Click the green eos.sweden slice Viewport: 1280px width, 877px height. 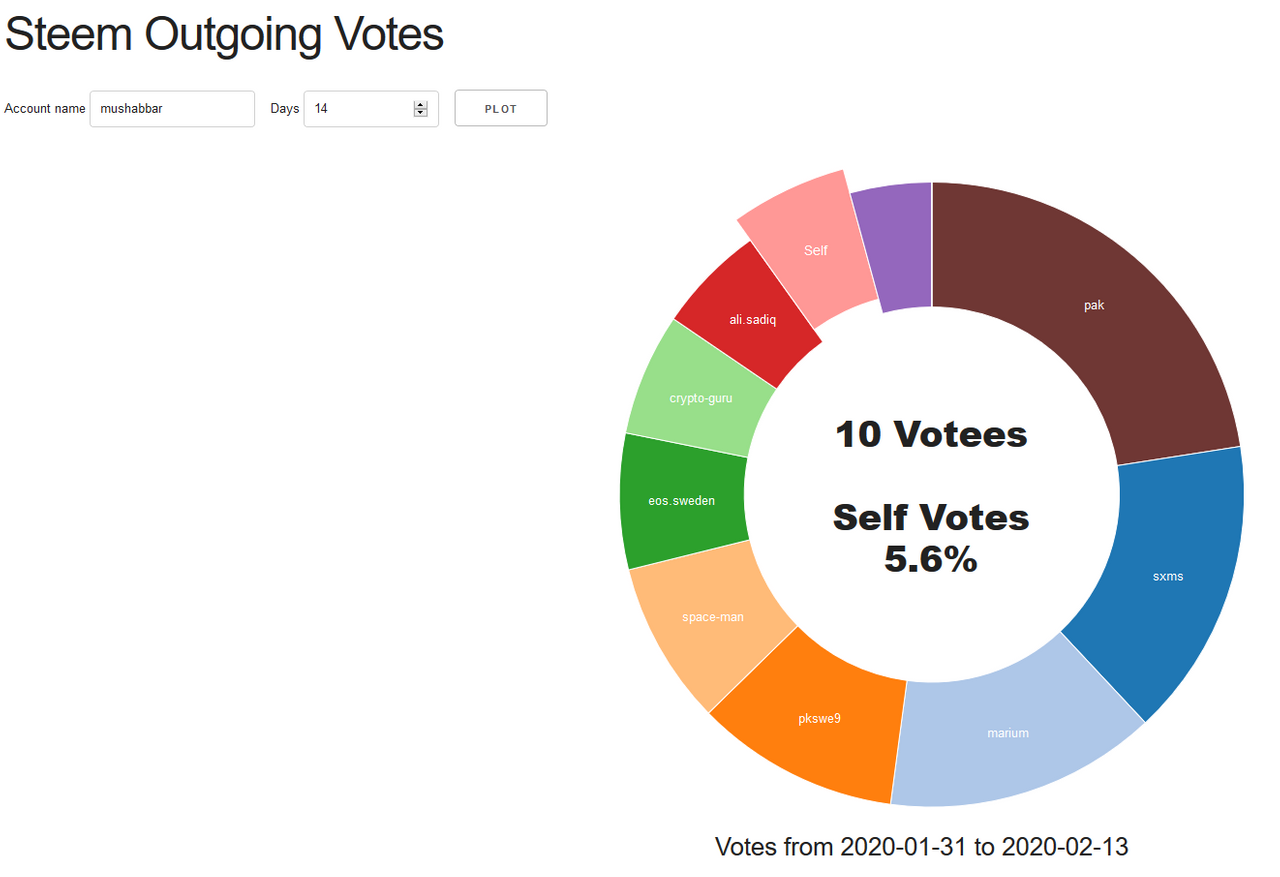681,500
